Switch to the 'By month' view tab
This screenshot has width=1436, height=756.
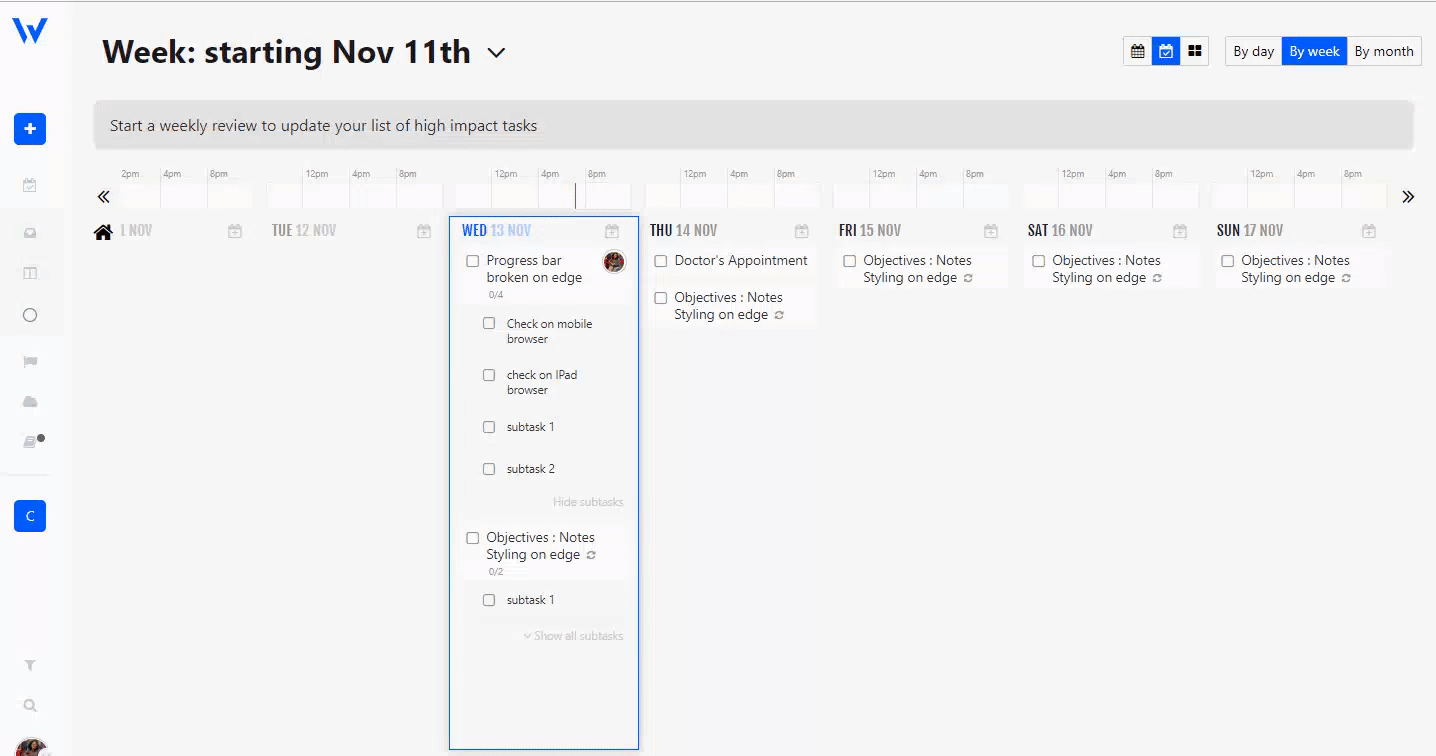(1384, 50)
